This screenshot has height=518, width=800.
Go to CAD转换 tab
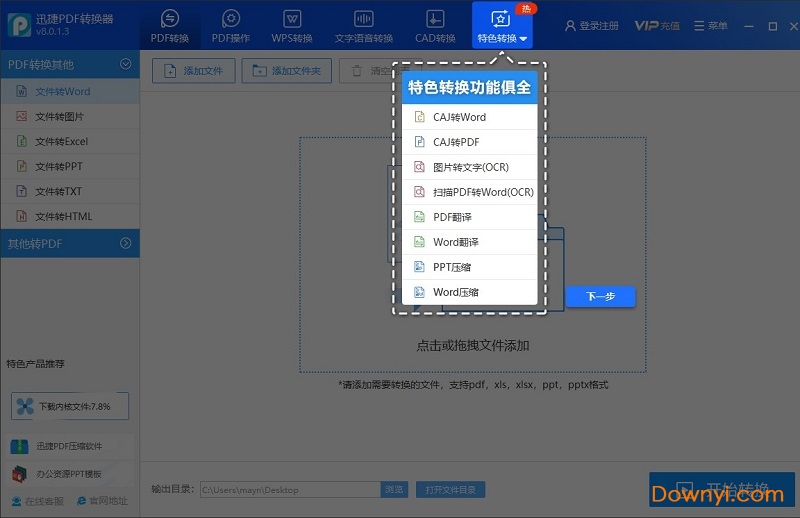coord(435,26)
